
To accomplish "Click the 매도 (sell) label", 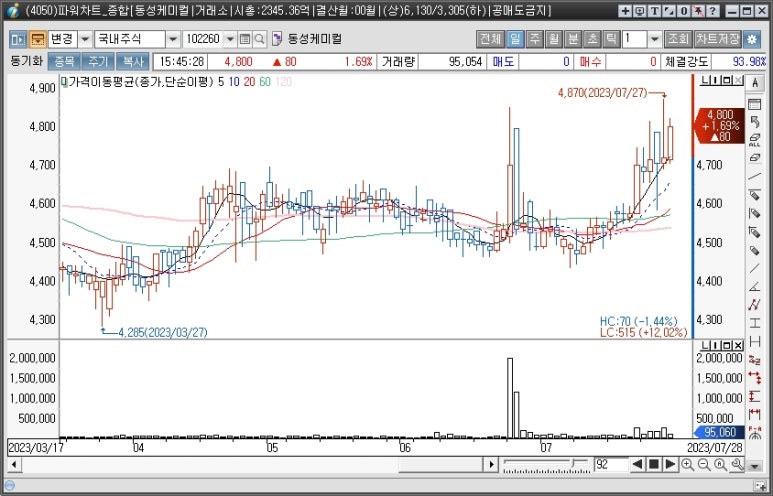I will [503, 62].
